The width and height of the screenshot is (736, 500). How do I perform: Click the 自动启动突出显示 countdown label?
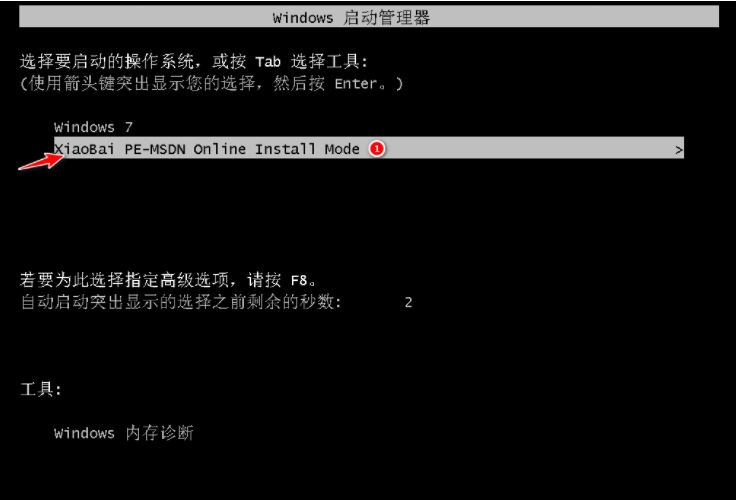[181, 302]
